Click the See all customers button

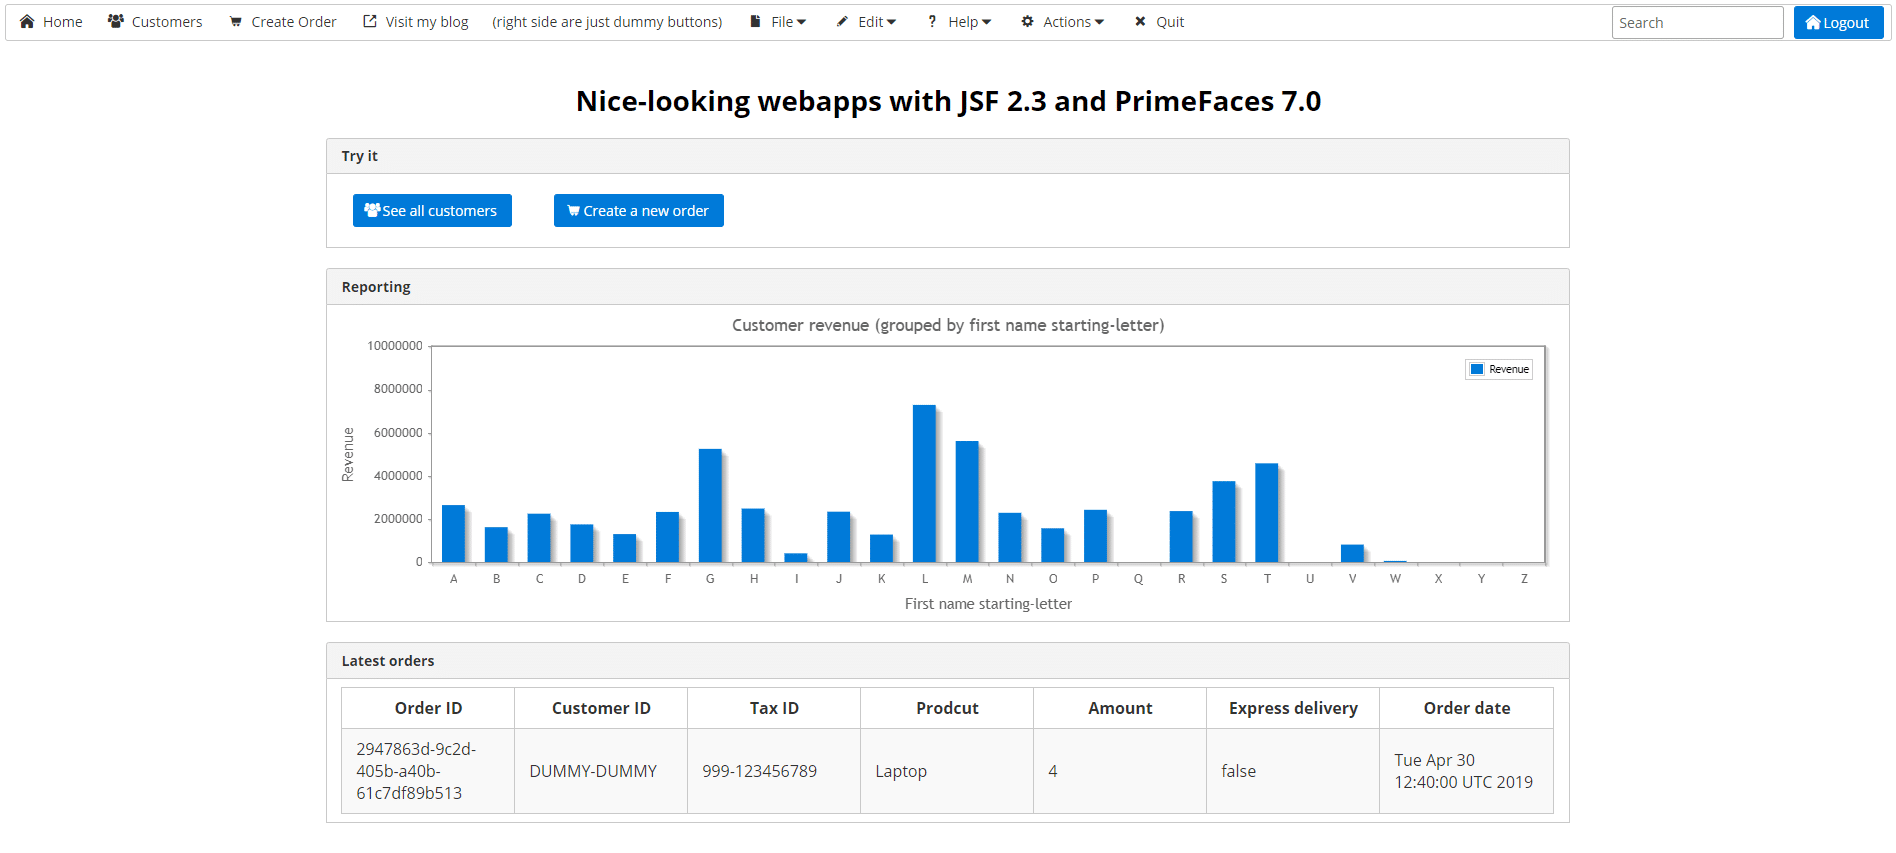coord(432,210)
